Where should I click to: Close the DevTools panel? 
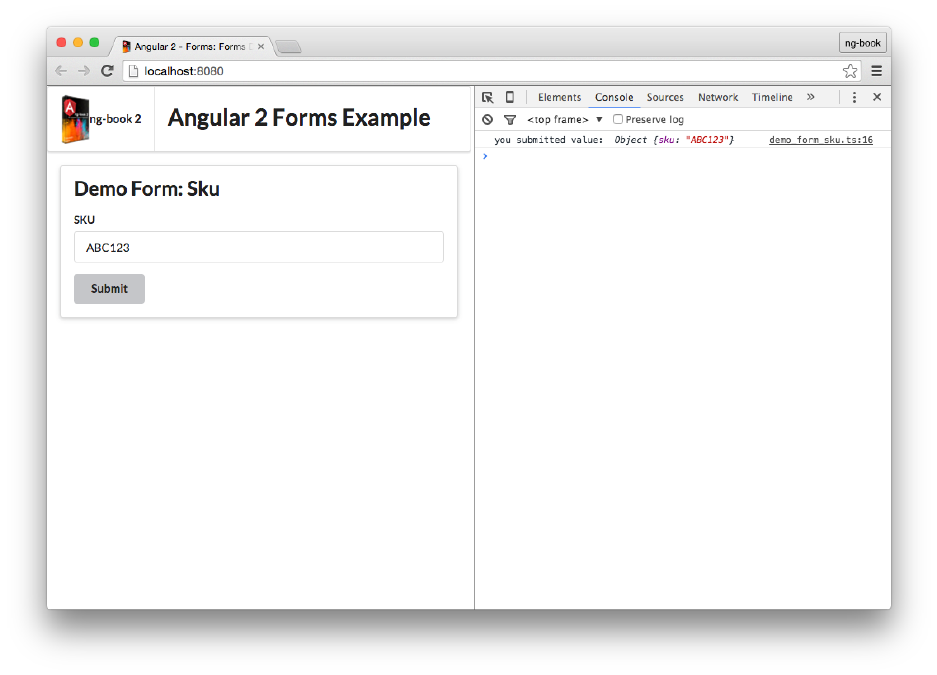click(x=877, y=97)
